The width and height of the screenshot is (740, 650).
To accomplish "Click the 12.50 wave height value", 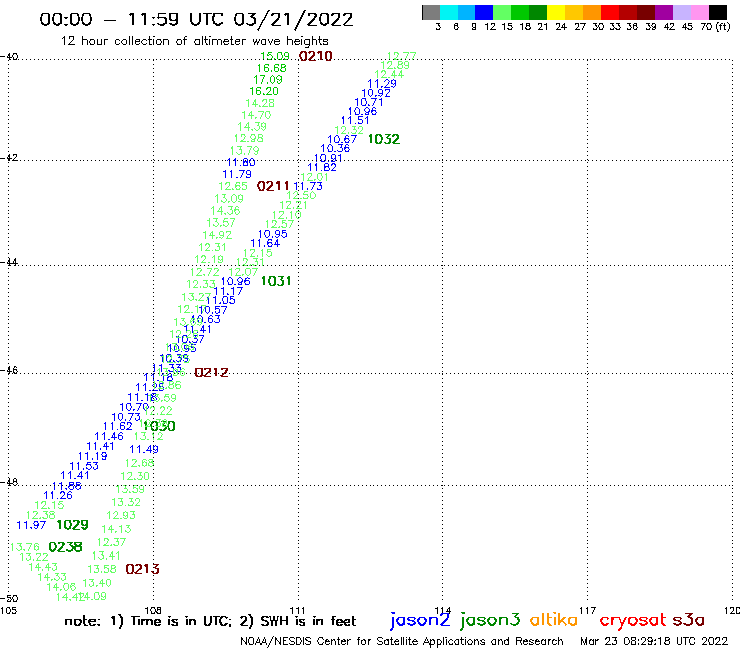I will point(301,195).
